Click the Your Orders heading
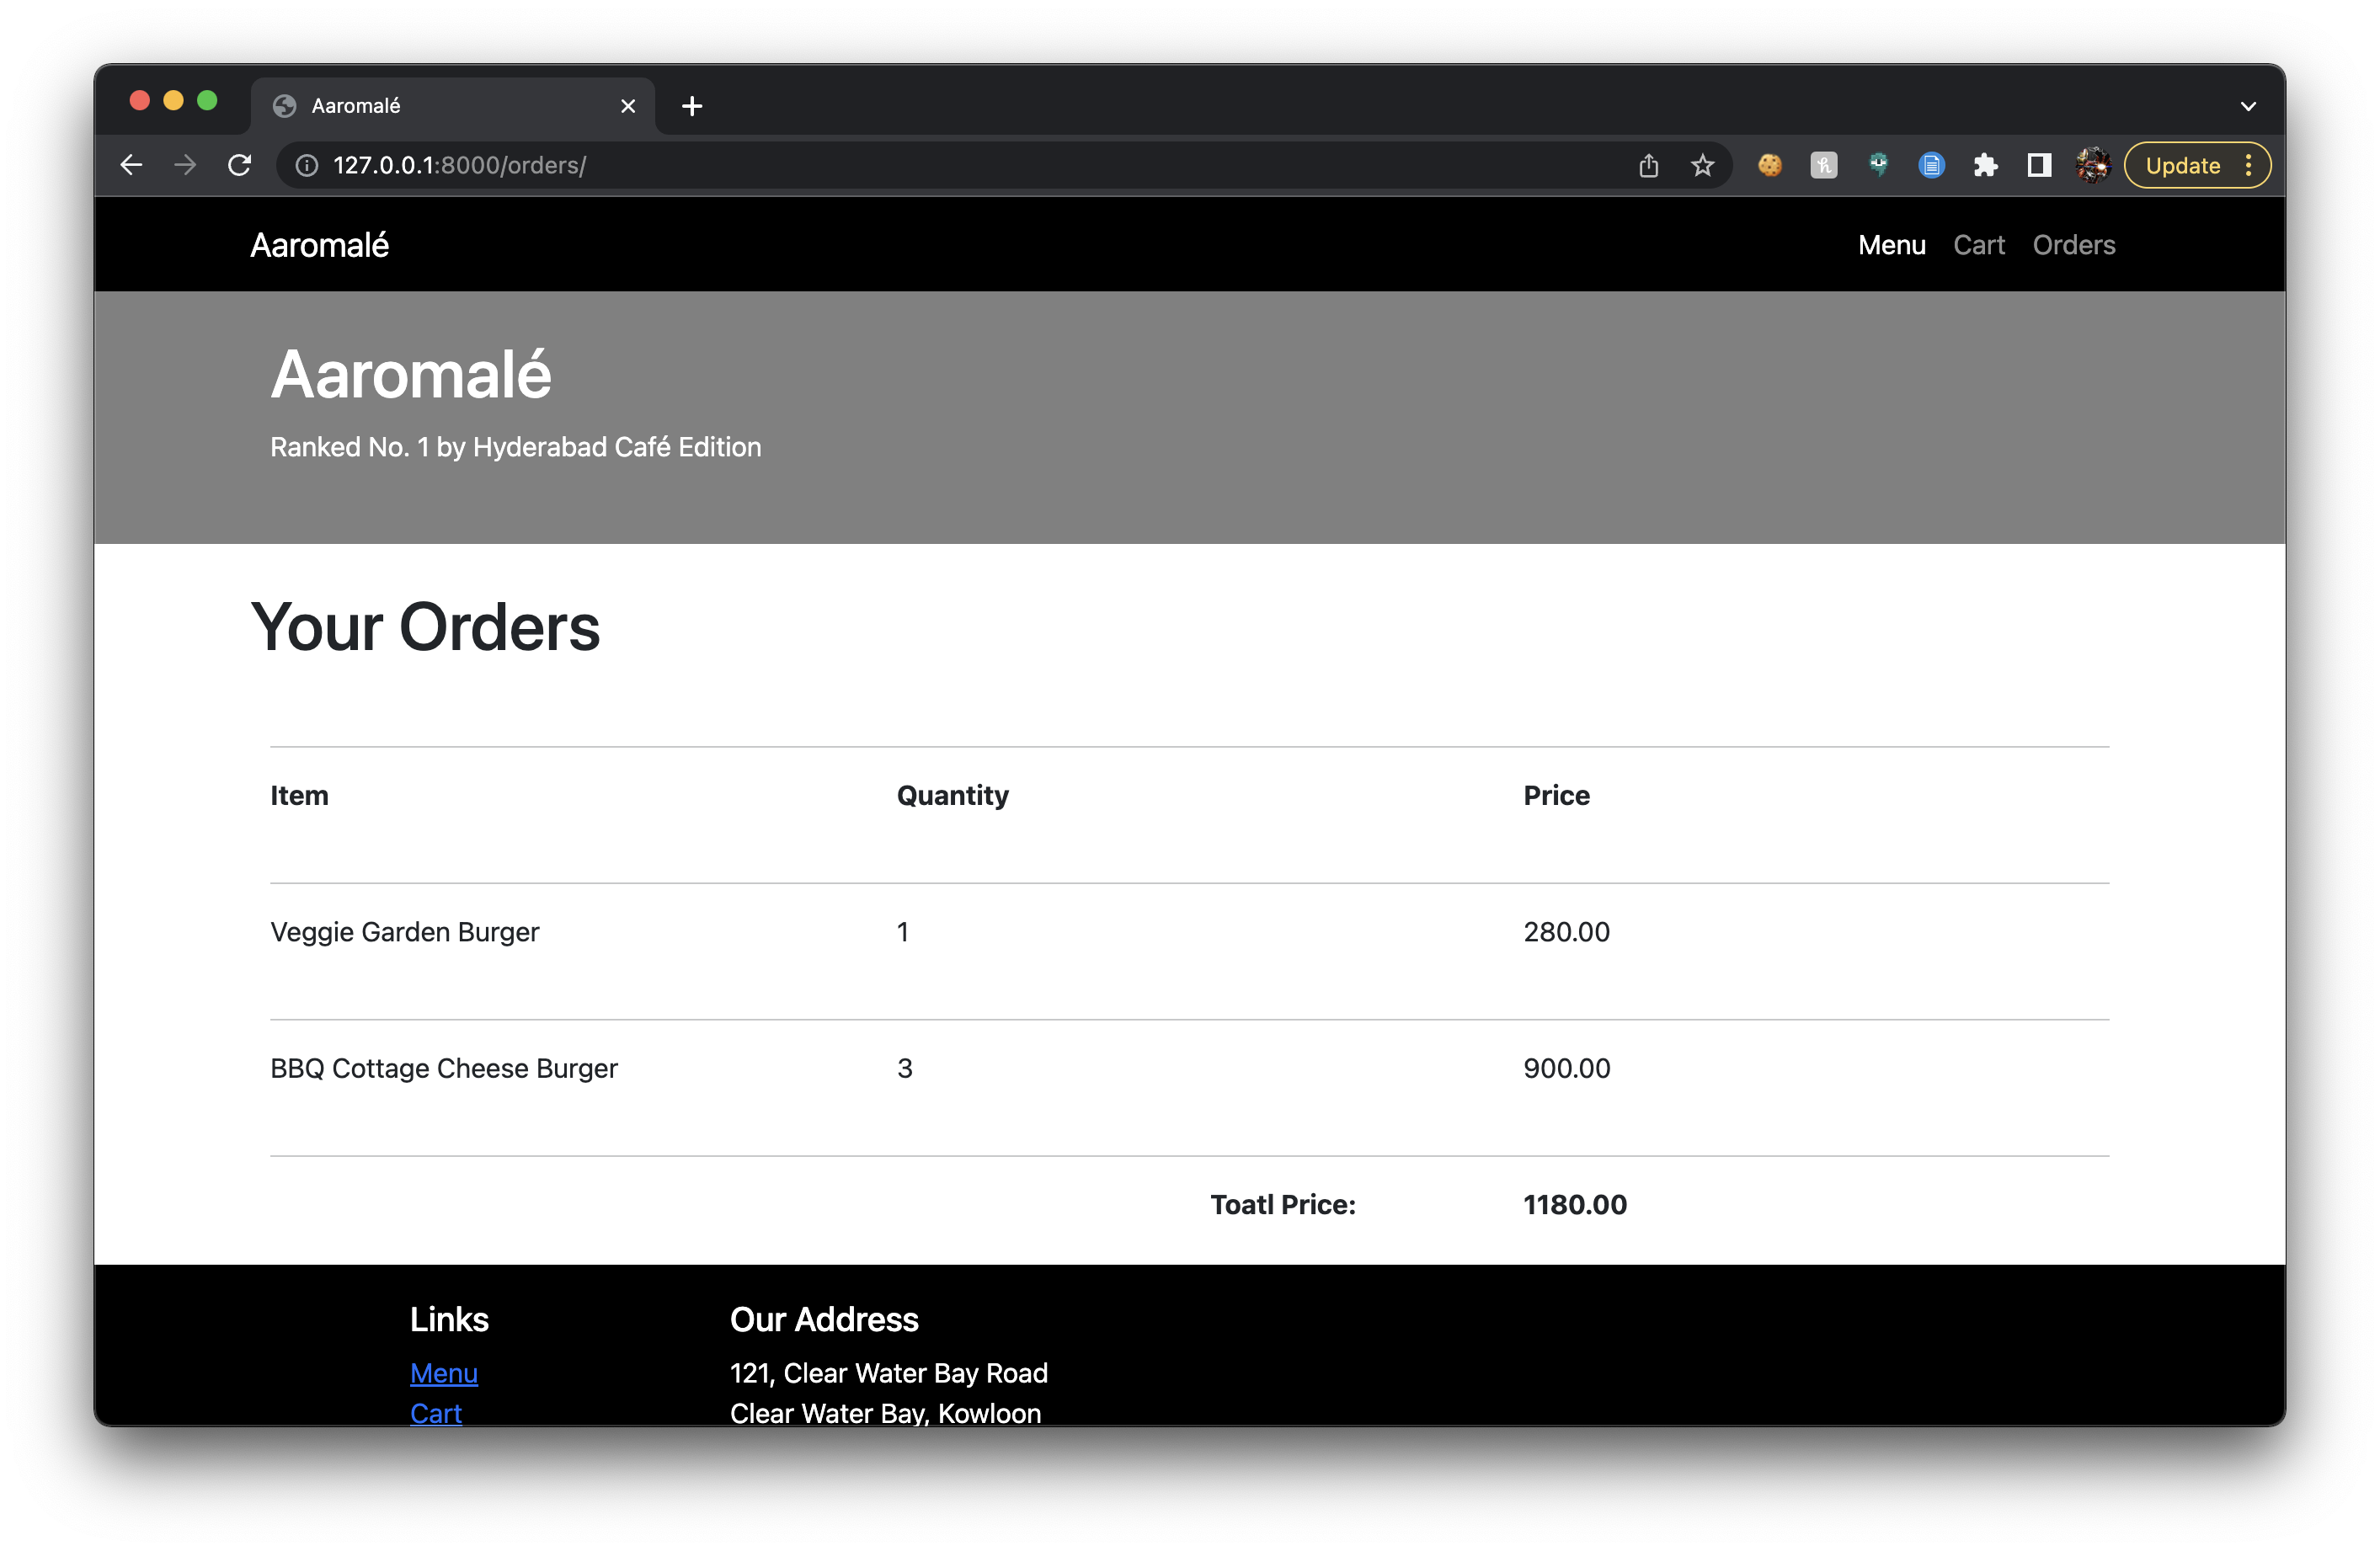Viewport: 2380px width, 1551px height. click(x=425, y=627)
